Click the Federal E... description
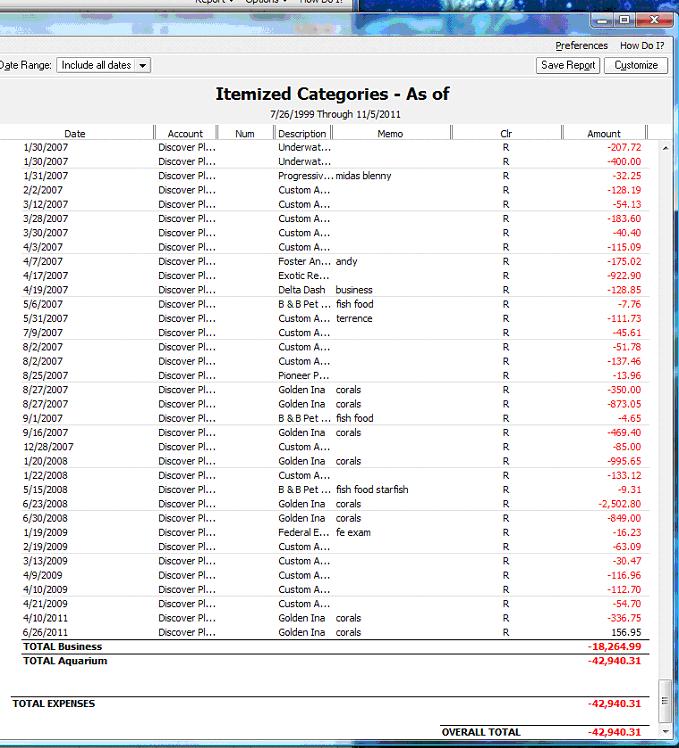Image resolution: width=679 pixels, height=748 pixels. pos(304,532)
